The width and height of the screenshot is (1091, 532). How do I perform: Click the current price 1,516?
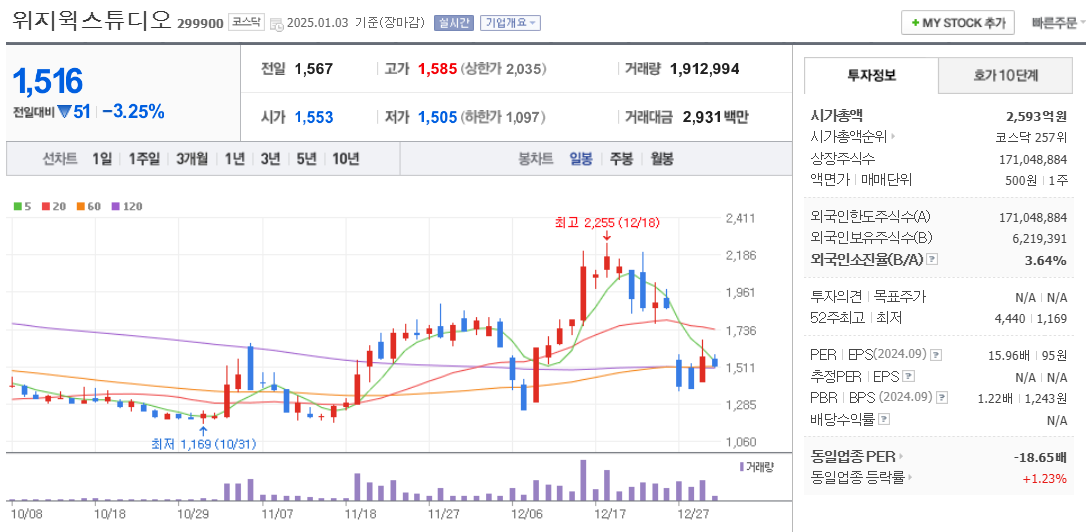pyautogui.click(x=48, y=82)
